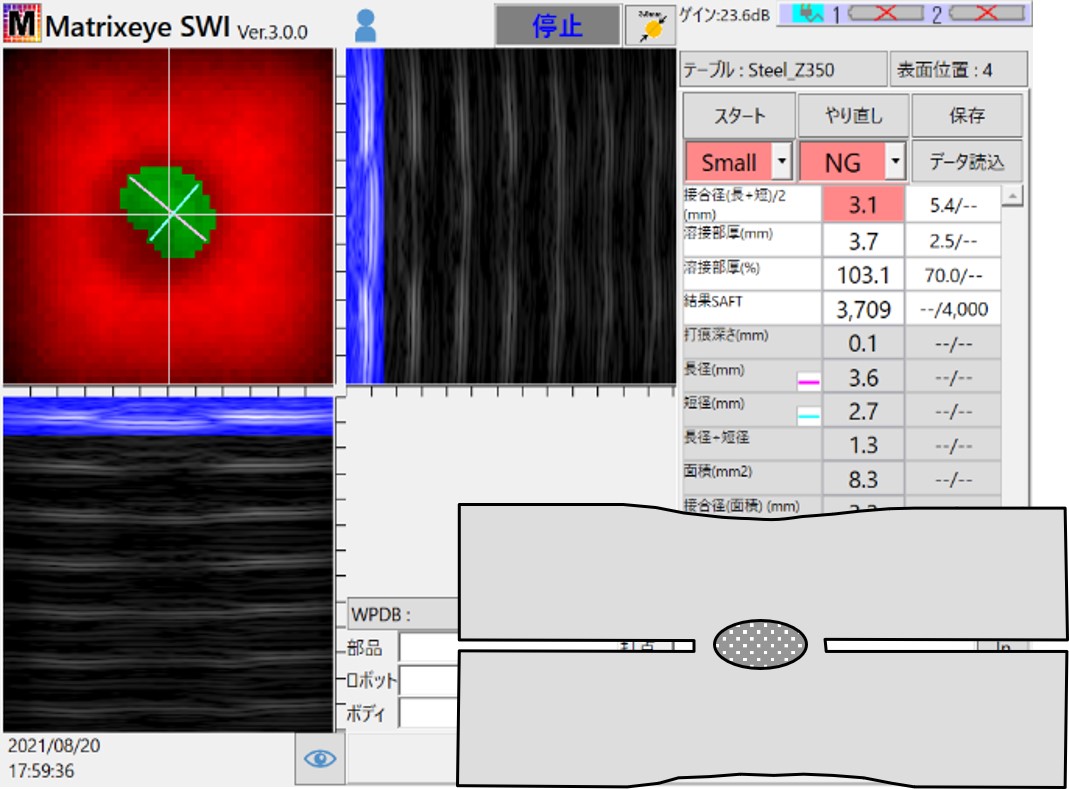This screenshot has width=1069, height=789.
Task: Click the やり直し redo button
Action: coord(853,116)
